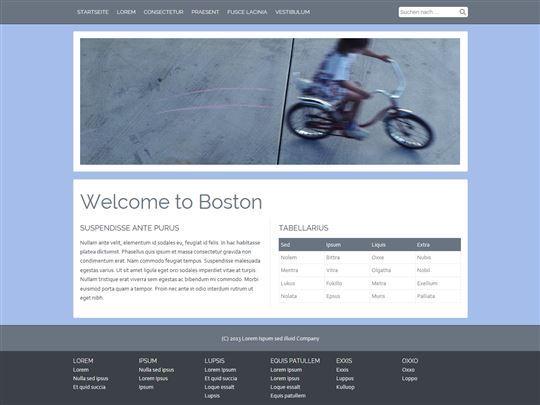Screen dimensions: 540x405
Task: Open 'Loque essalt' under footer LUPSIS column
Action: (x=219, y=387)
